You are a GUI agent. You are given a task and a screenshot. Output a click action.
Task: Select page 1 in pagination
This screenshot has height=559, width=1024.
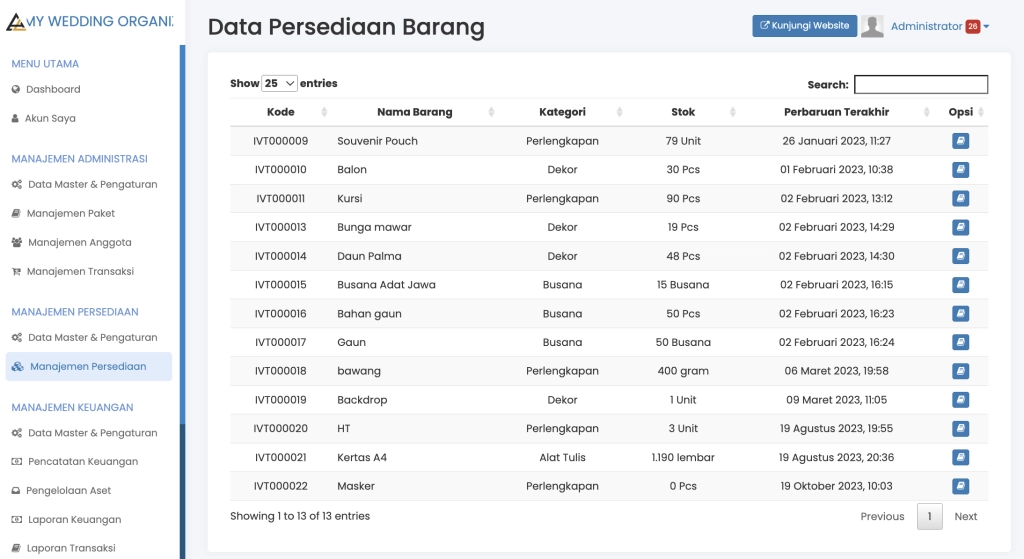click(929, 517)
